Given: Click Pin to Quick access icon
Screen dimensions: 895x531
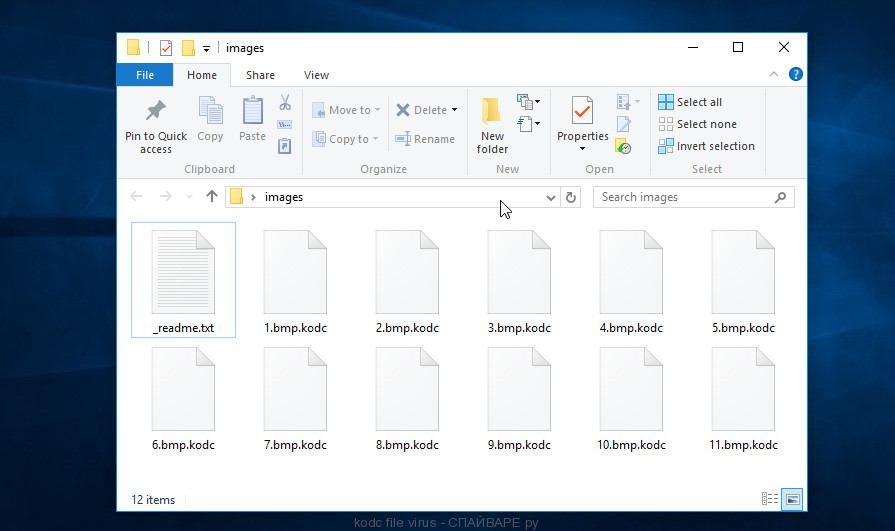Looking at the screenshot, I should pos(155,111).
